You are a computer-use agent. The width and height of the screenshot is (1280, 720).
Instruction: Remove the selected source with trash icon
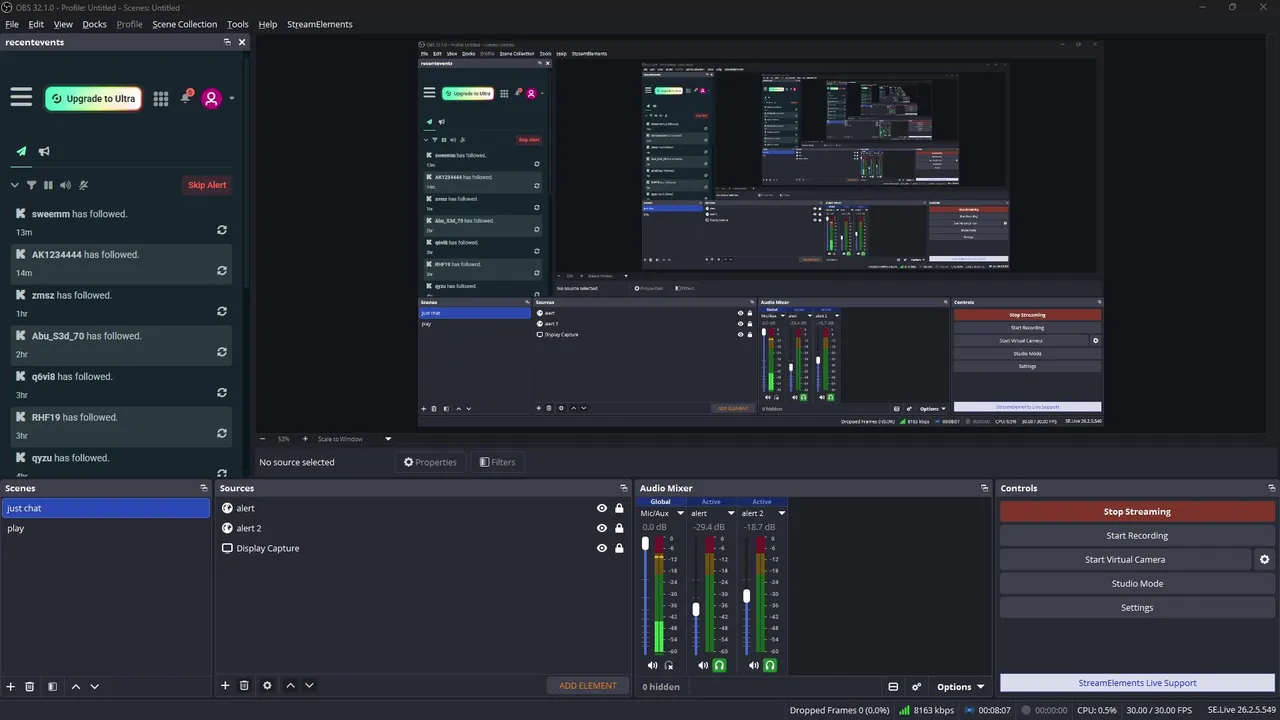pos(245,686)
